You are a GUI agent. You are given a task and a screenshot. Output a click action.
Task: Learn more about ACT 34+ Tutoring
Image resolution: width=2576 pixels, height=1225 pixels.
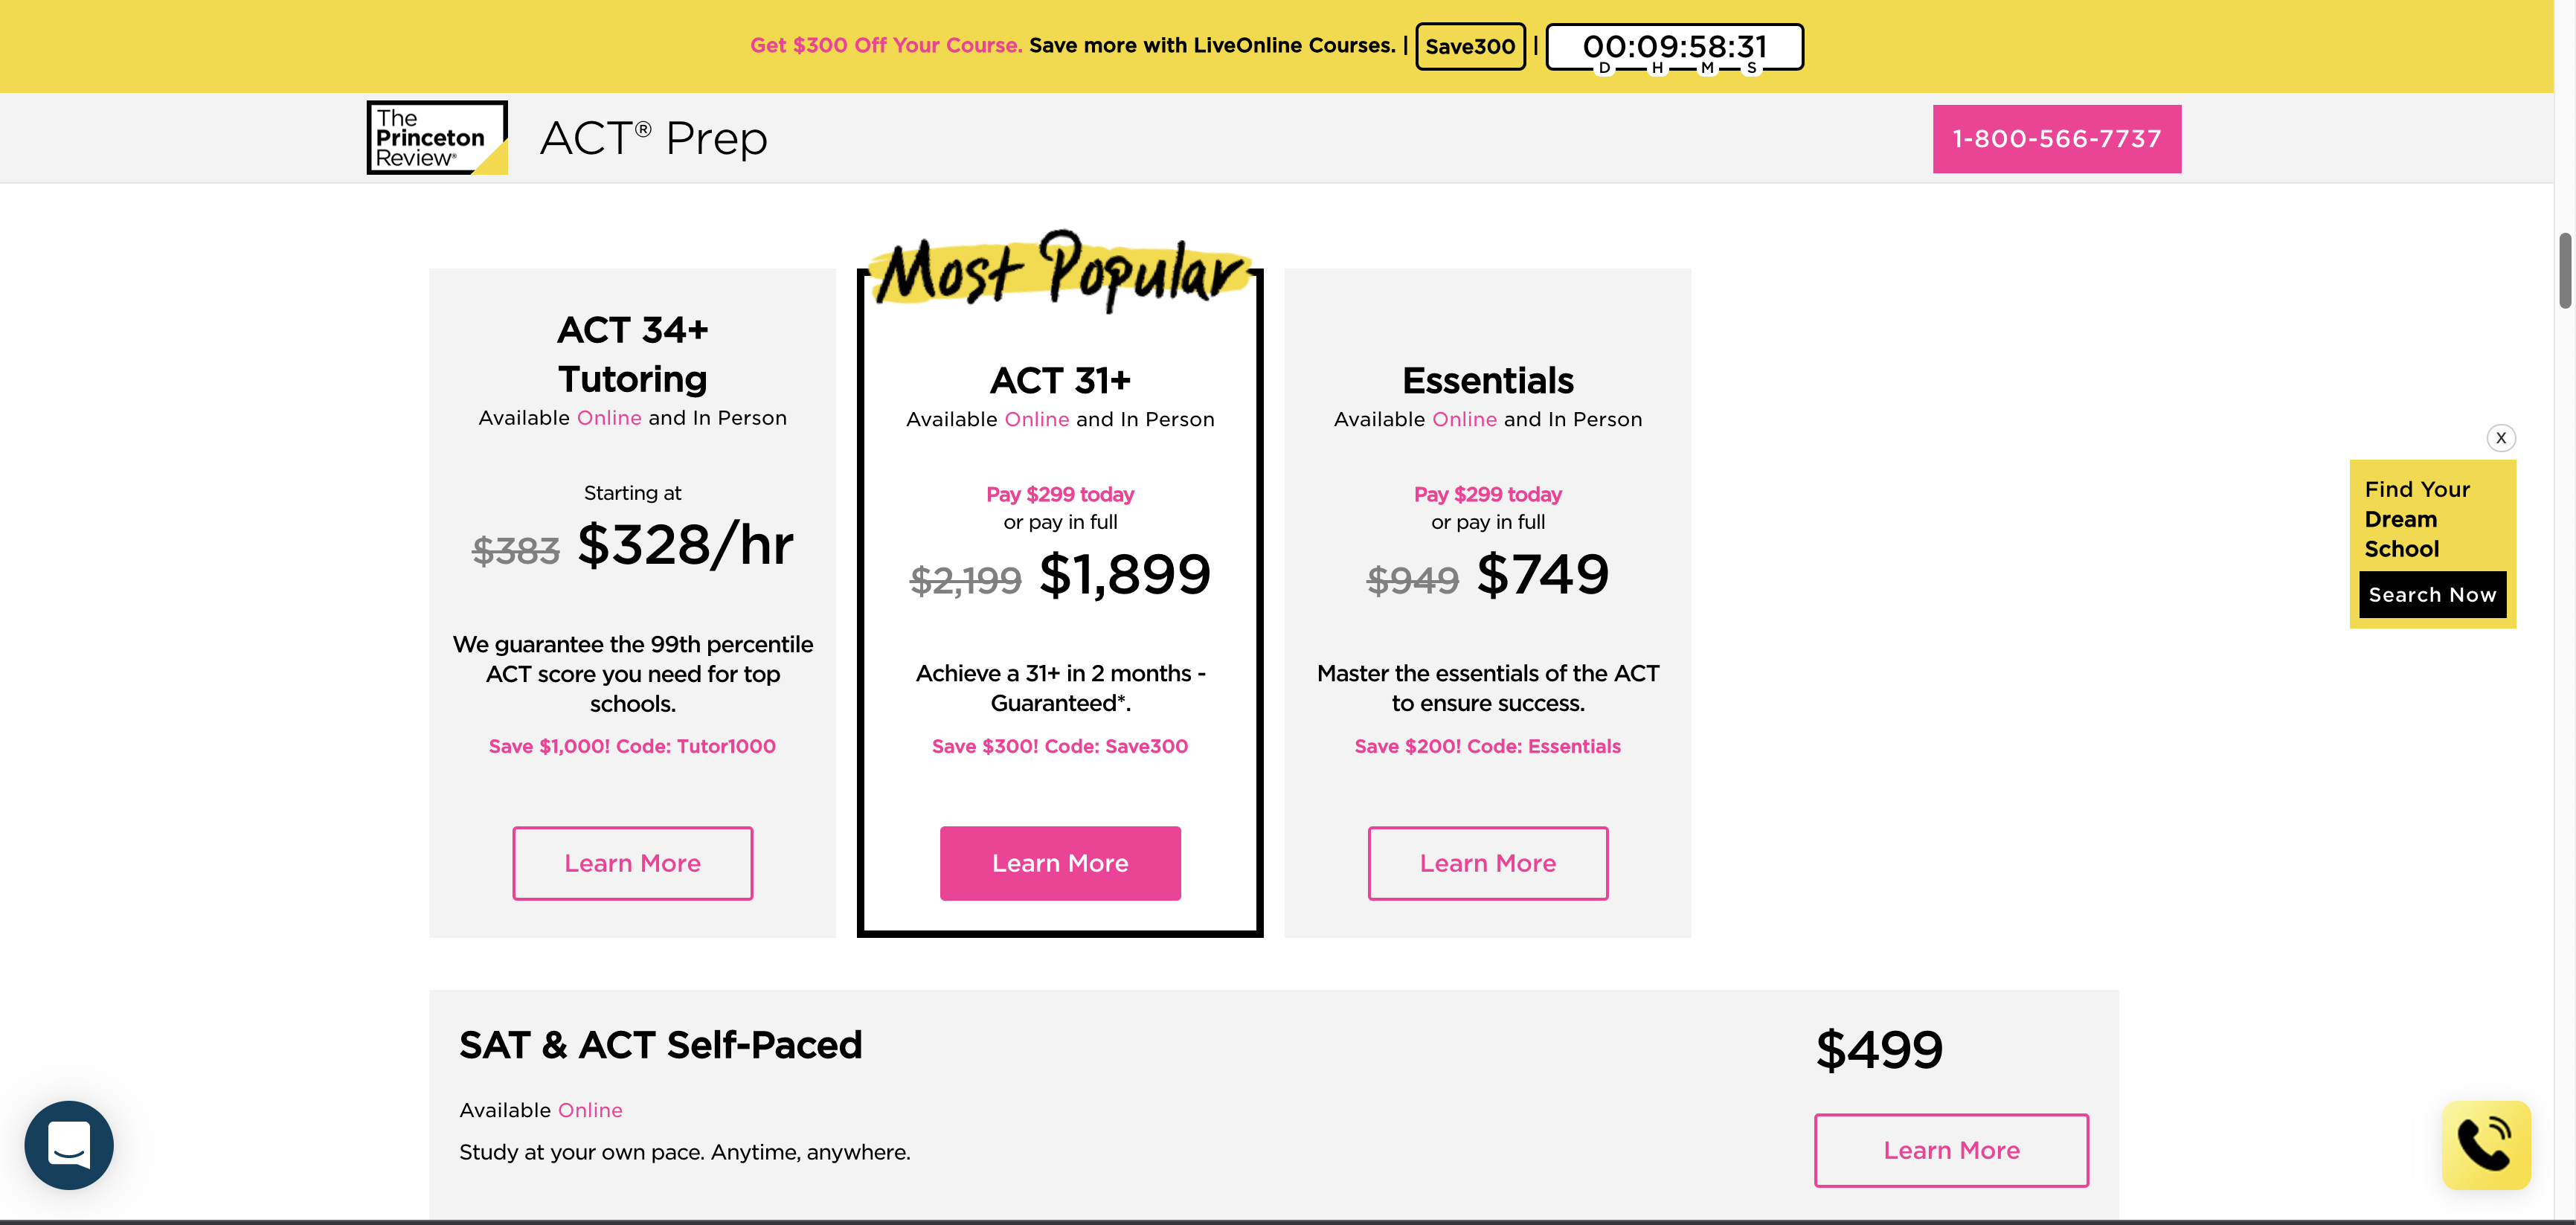pyautogui.click(x=632, y=863)
